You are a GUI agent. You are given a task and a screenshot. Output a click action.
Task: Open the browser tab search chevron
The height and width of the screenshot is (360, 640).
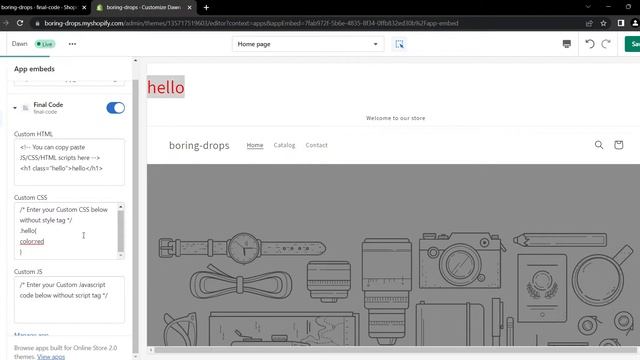tap(588, 7)
